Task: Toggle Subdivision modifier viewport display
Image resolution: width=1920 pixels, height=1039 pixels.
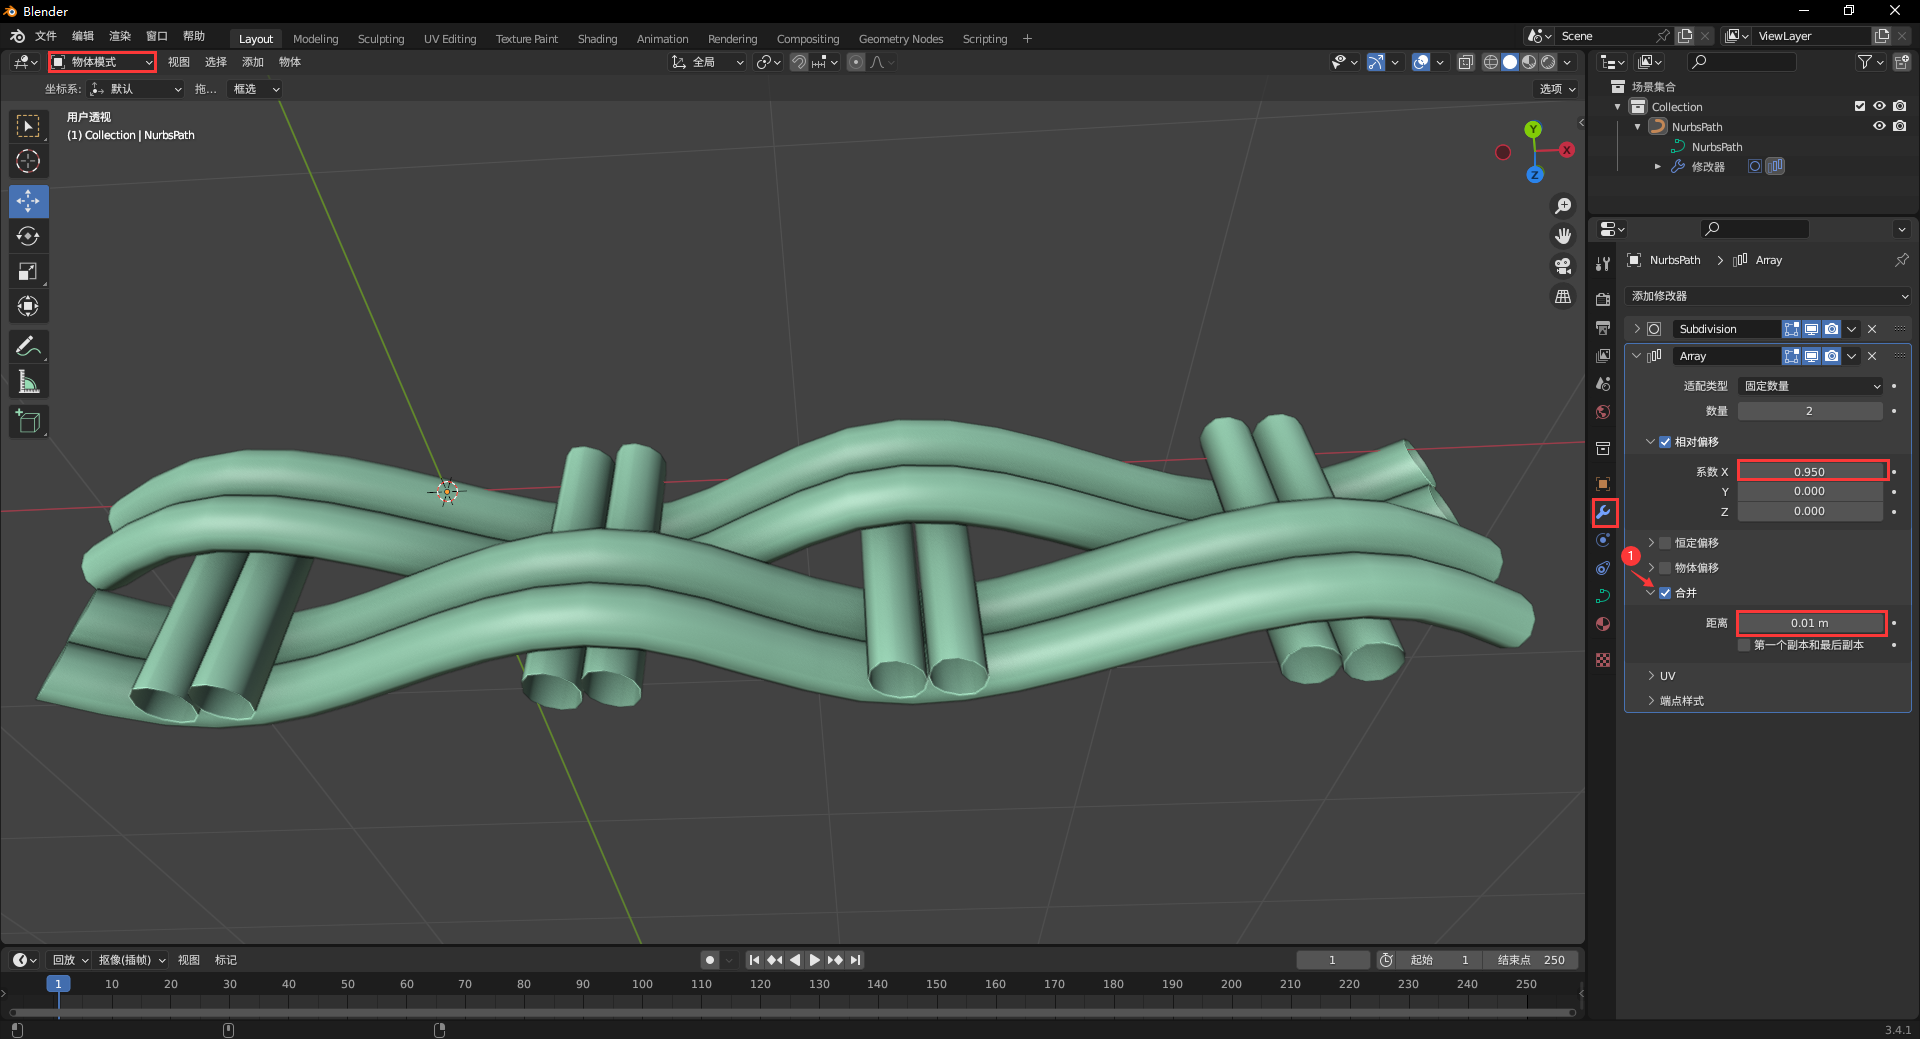Action: (x=1811, y=329)
